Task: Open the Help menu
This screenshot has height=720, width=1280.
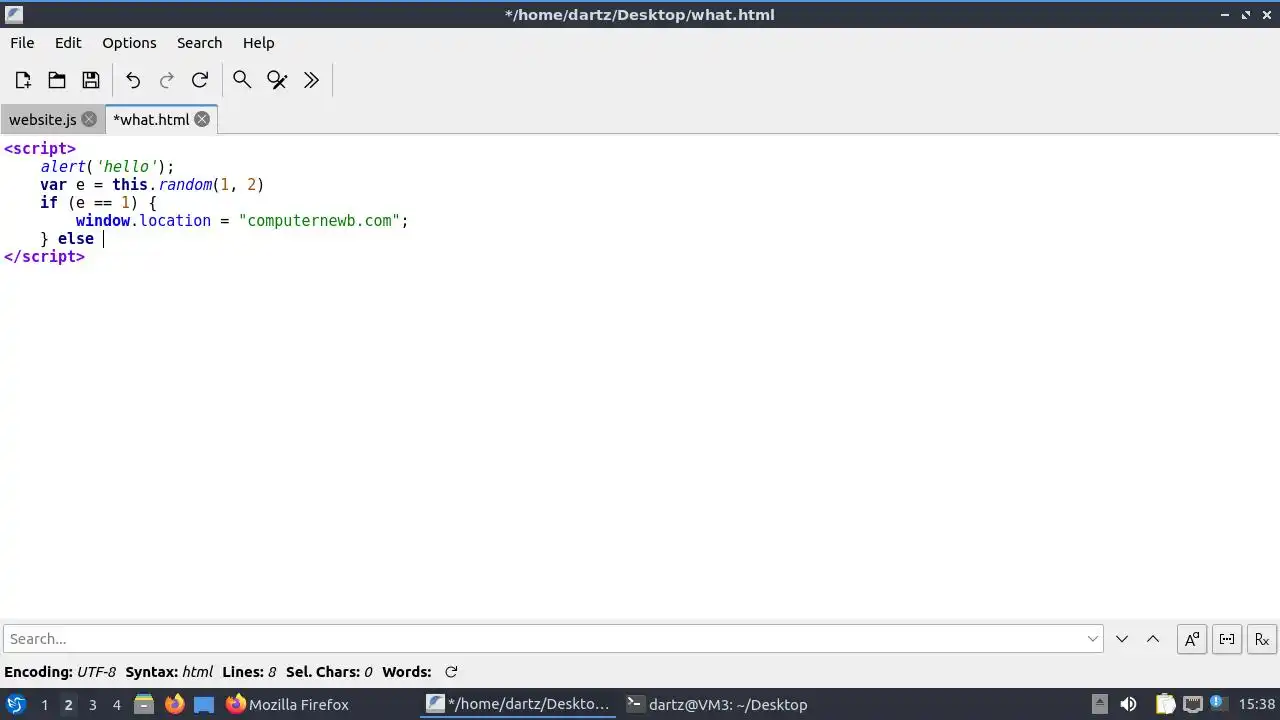Action: point(258,43)
